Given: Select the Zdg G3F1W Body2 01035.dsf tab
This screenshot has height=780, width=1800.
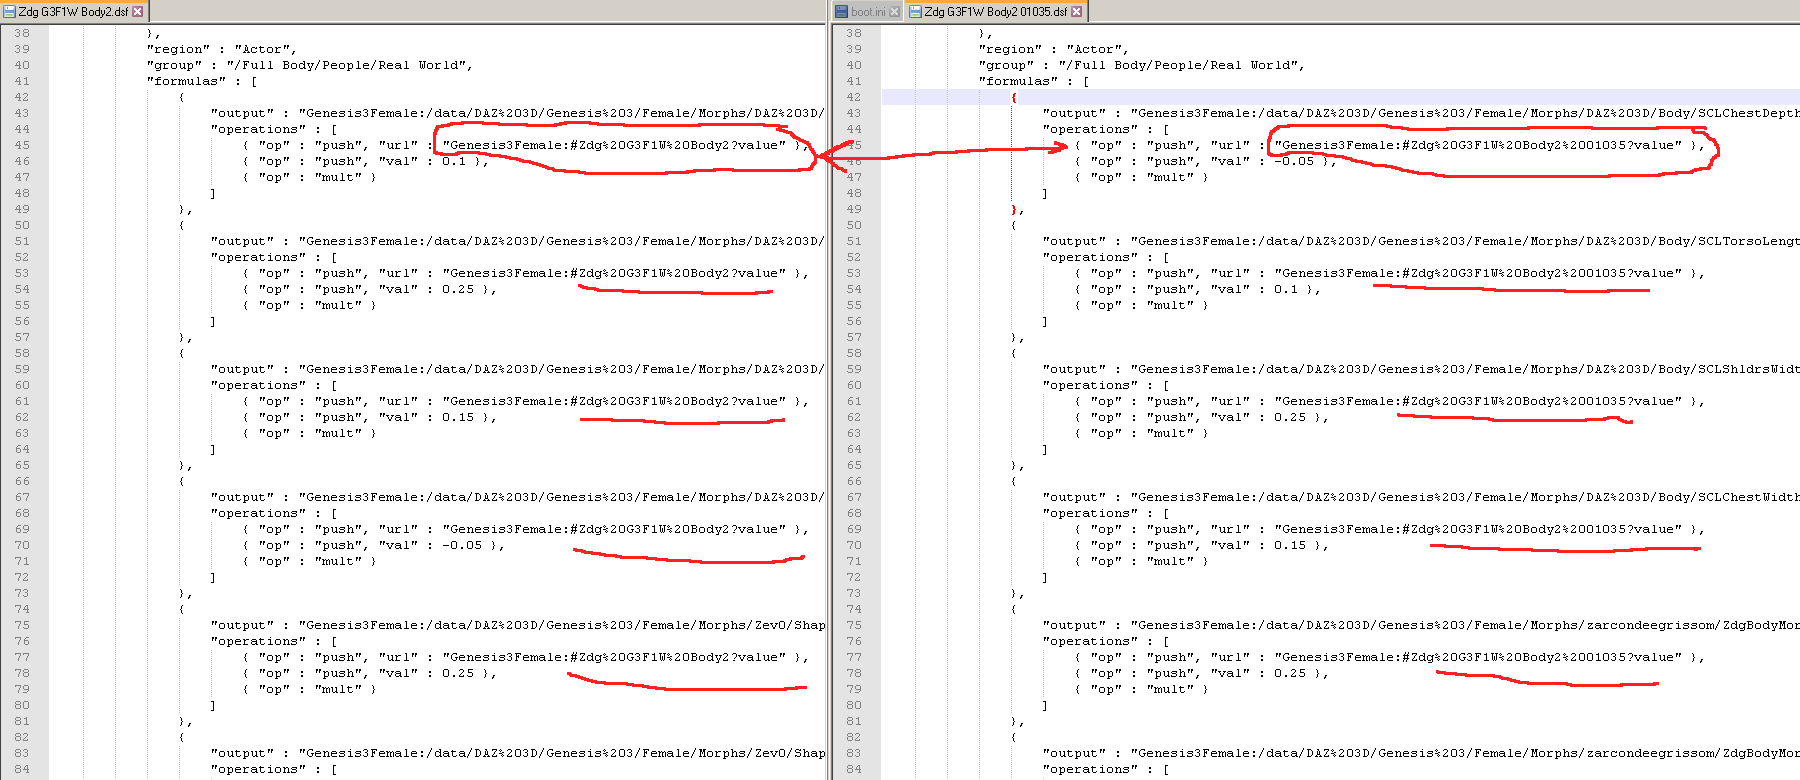Looking at the screenshot, I should click(x=996, y=11).
